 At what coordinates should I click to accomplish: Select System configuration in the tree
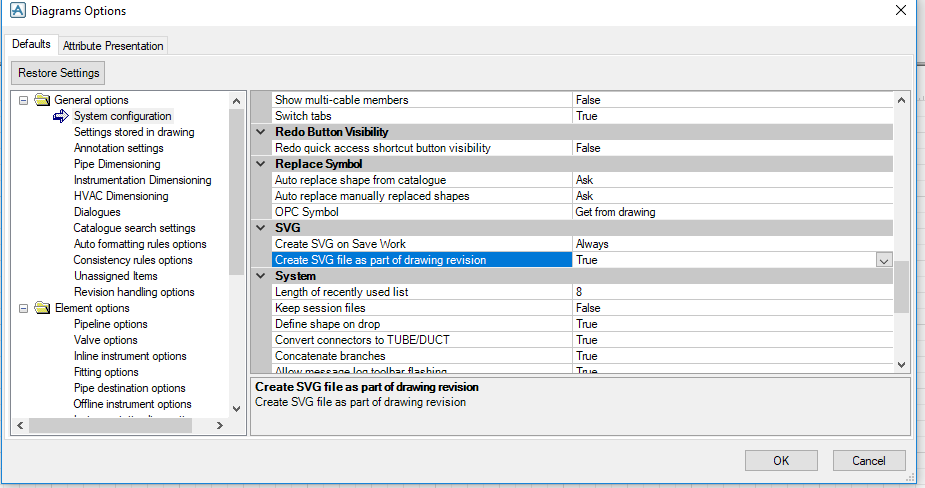coord(123,116)
